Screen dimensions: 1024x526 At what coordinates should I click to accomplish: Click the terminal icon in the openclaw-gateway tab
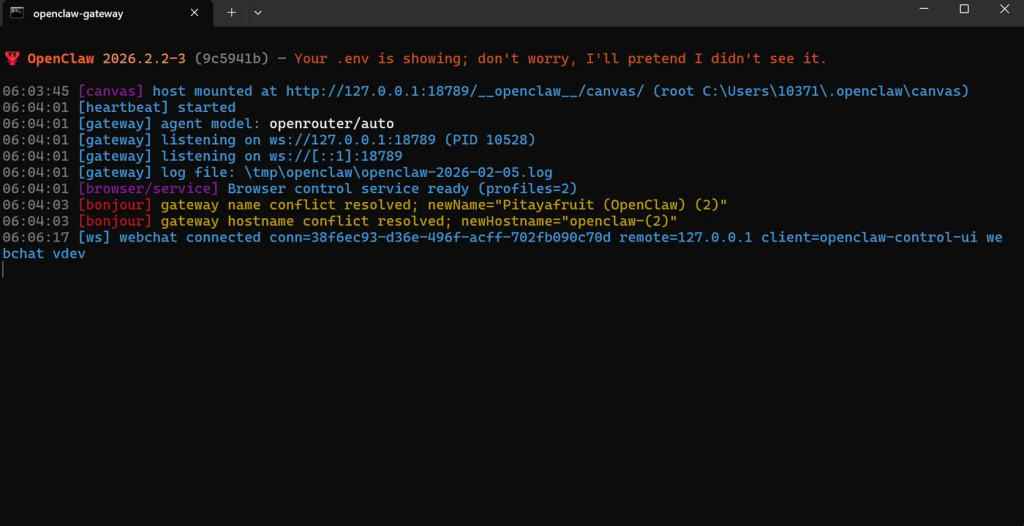[x=17, y=13]
